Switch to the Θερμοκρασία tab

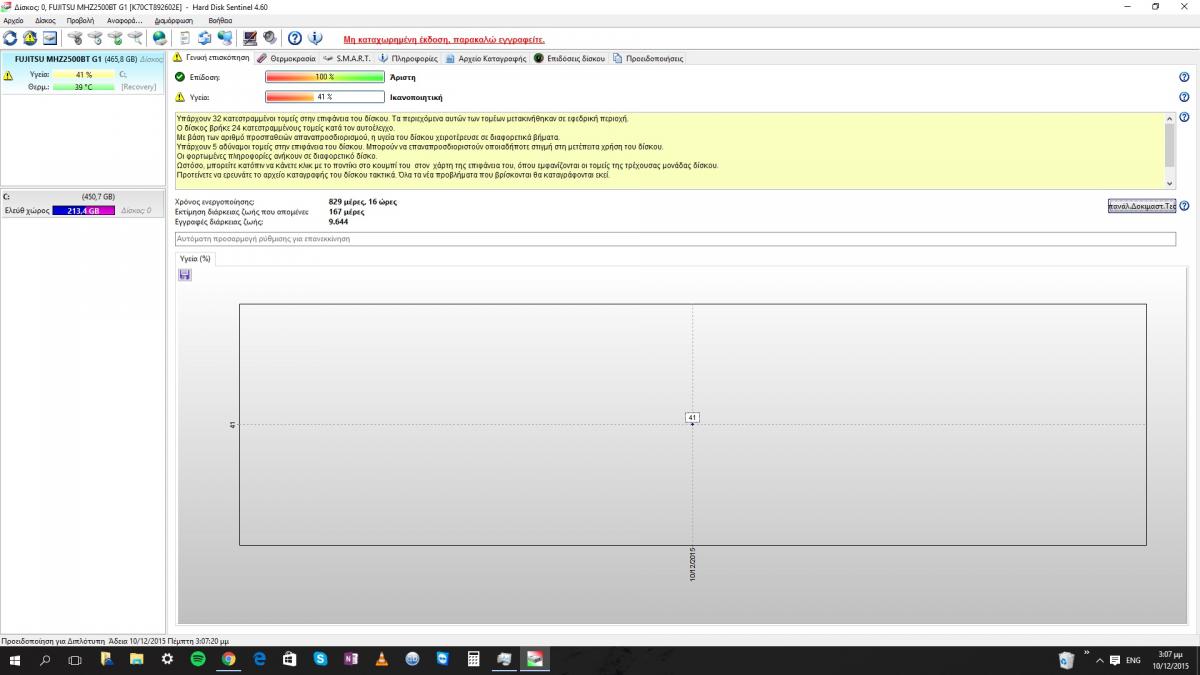point(285,59)
